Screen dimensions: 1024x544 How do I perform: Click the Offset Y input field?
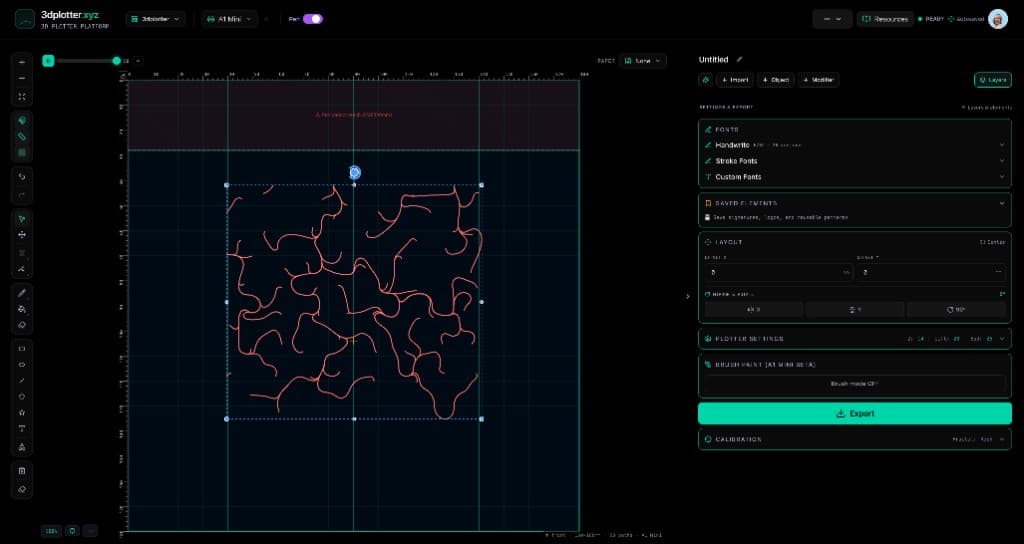coord(932,272)
